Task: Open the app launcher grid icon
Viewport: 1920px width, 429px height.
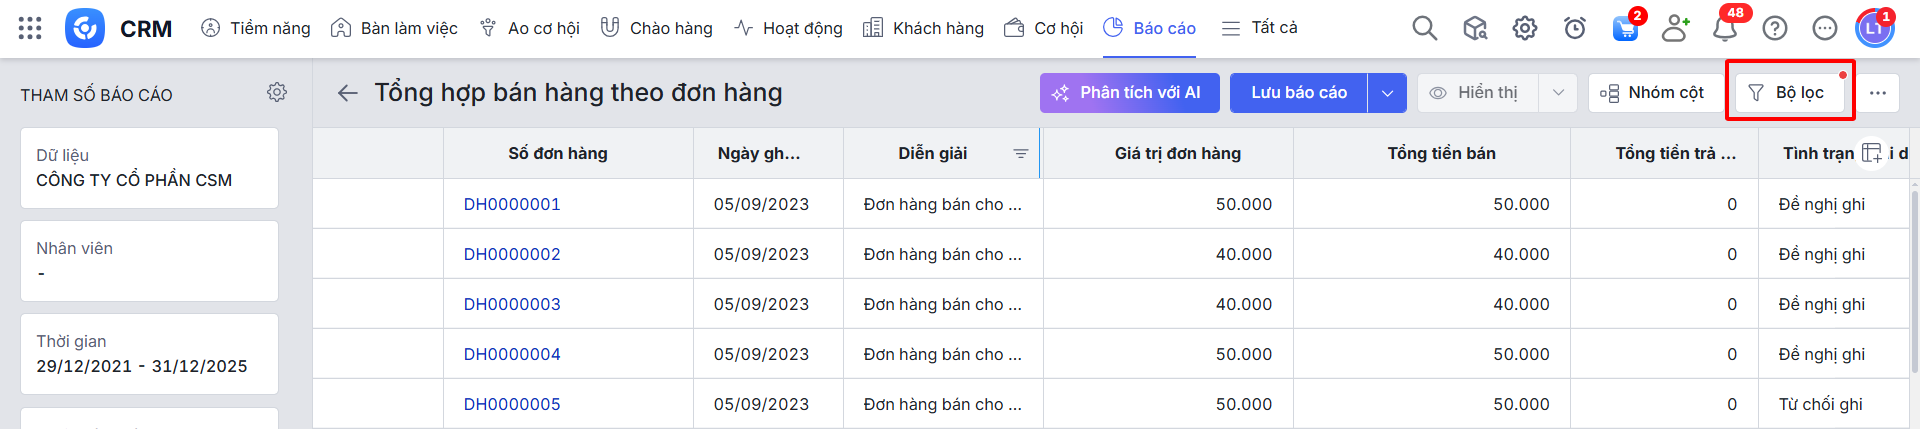Action: pos(30,28)
